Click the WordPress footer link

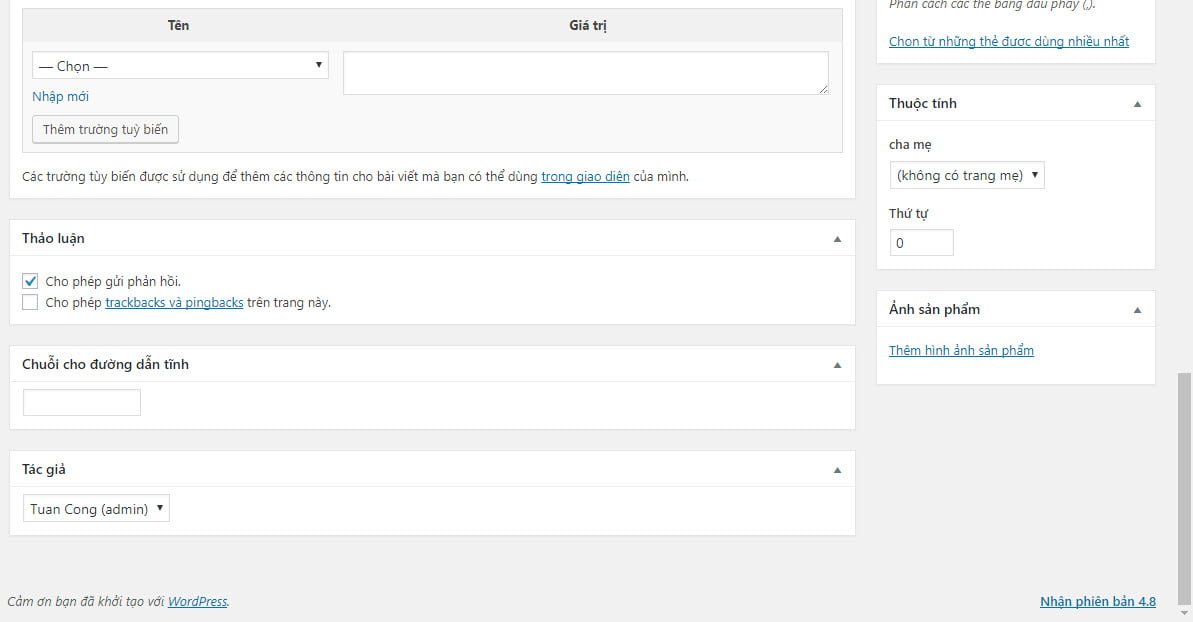(197, 602)
